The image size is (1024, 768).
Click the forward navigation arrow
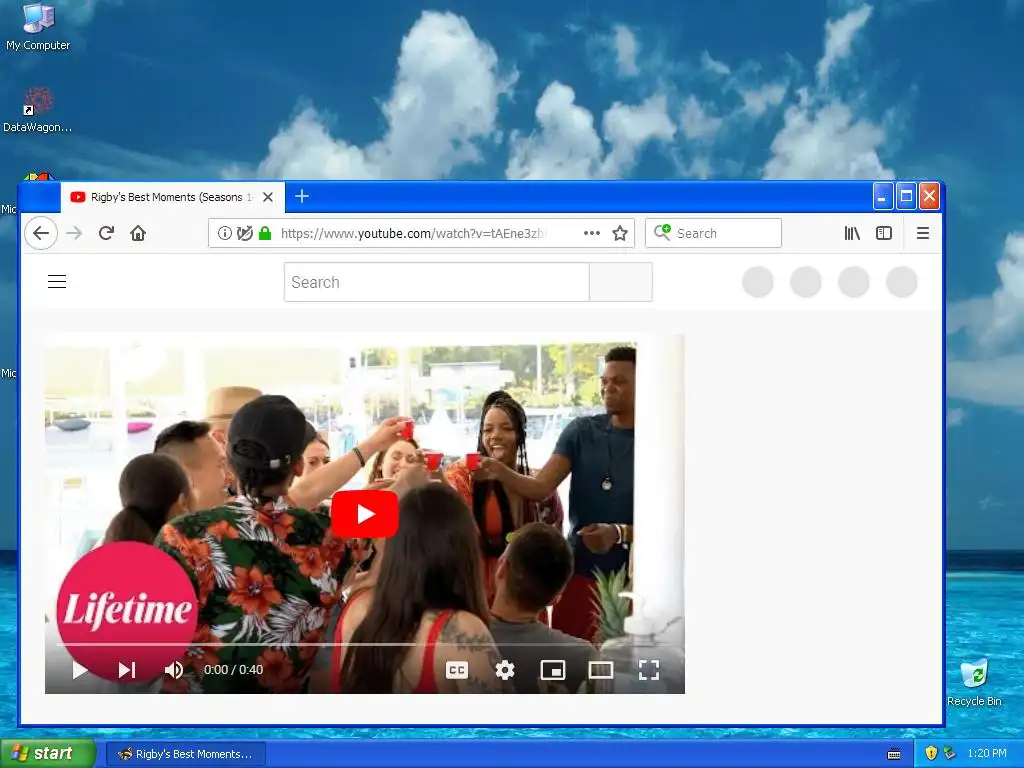74,233
